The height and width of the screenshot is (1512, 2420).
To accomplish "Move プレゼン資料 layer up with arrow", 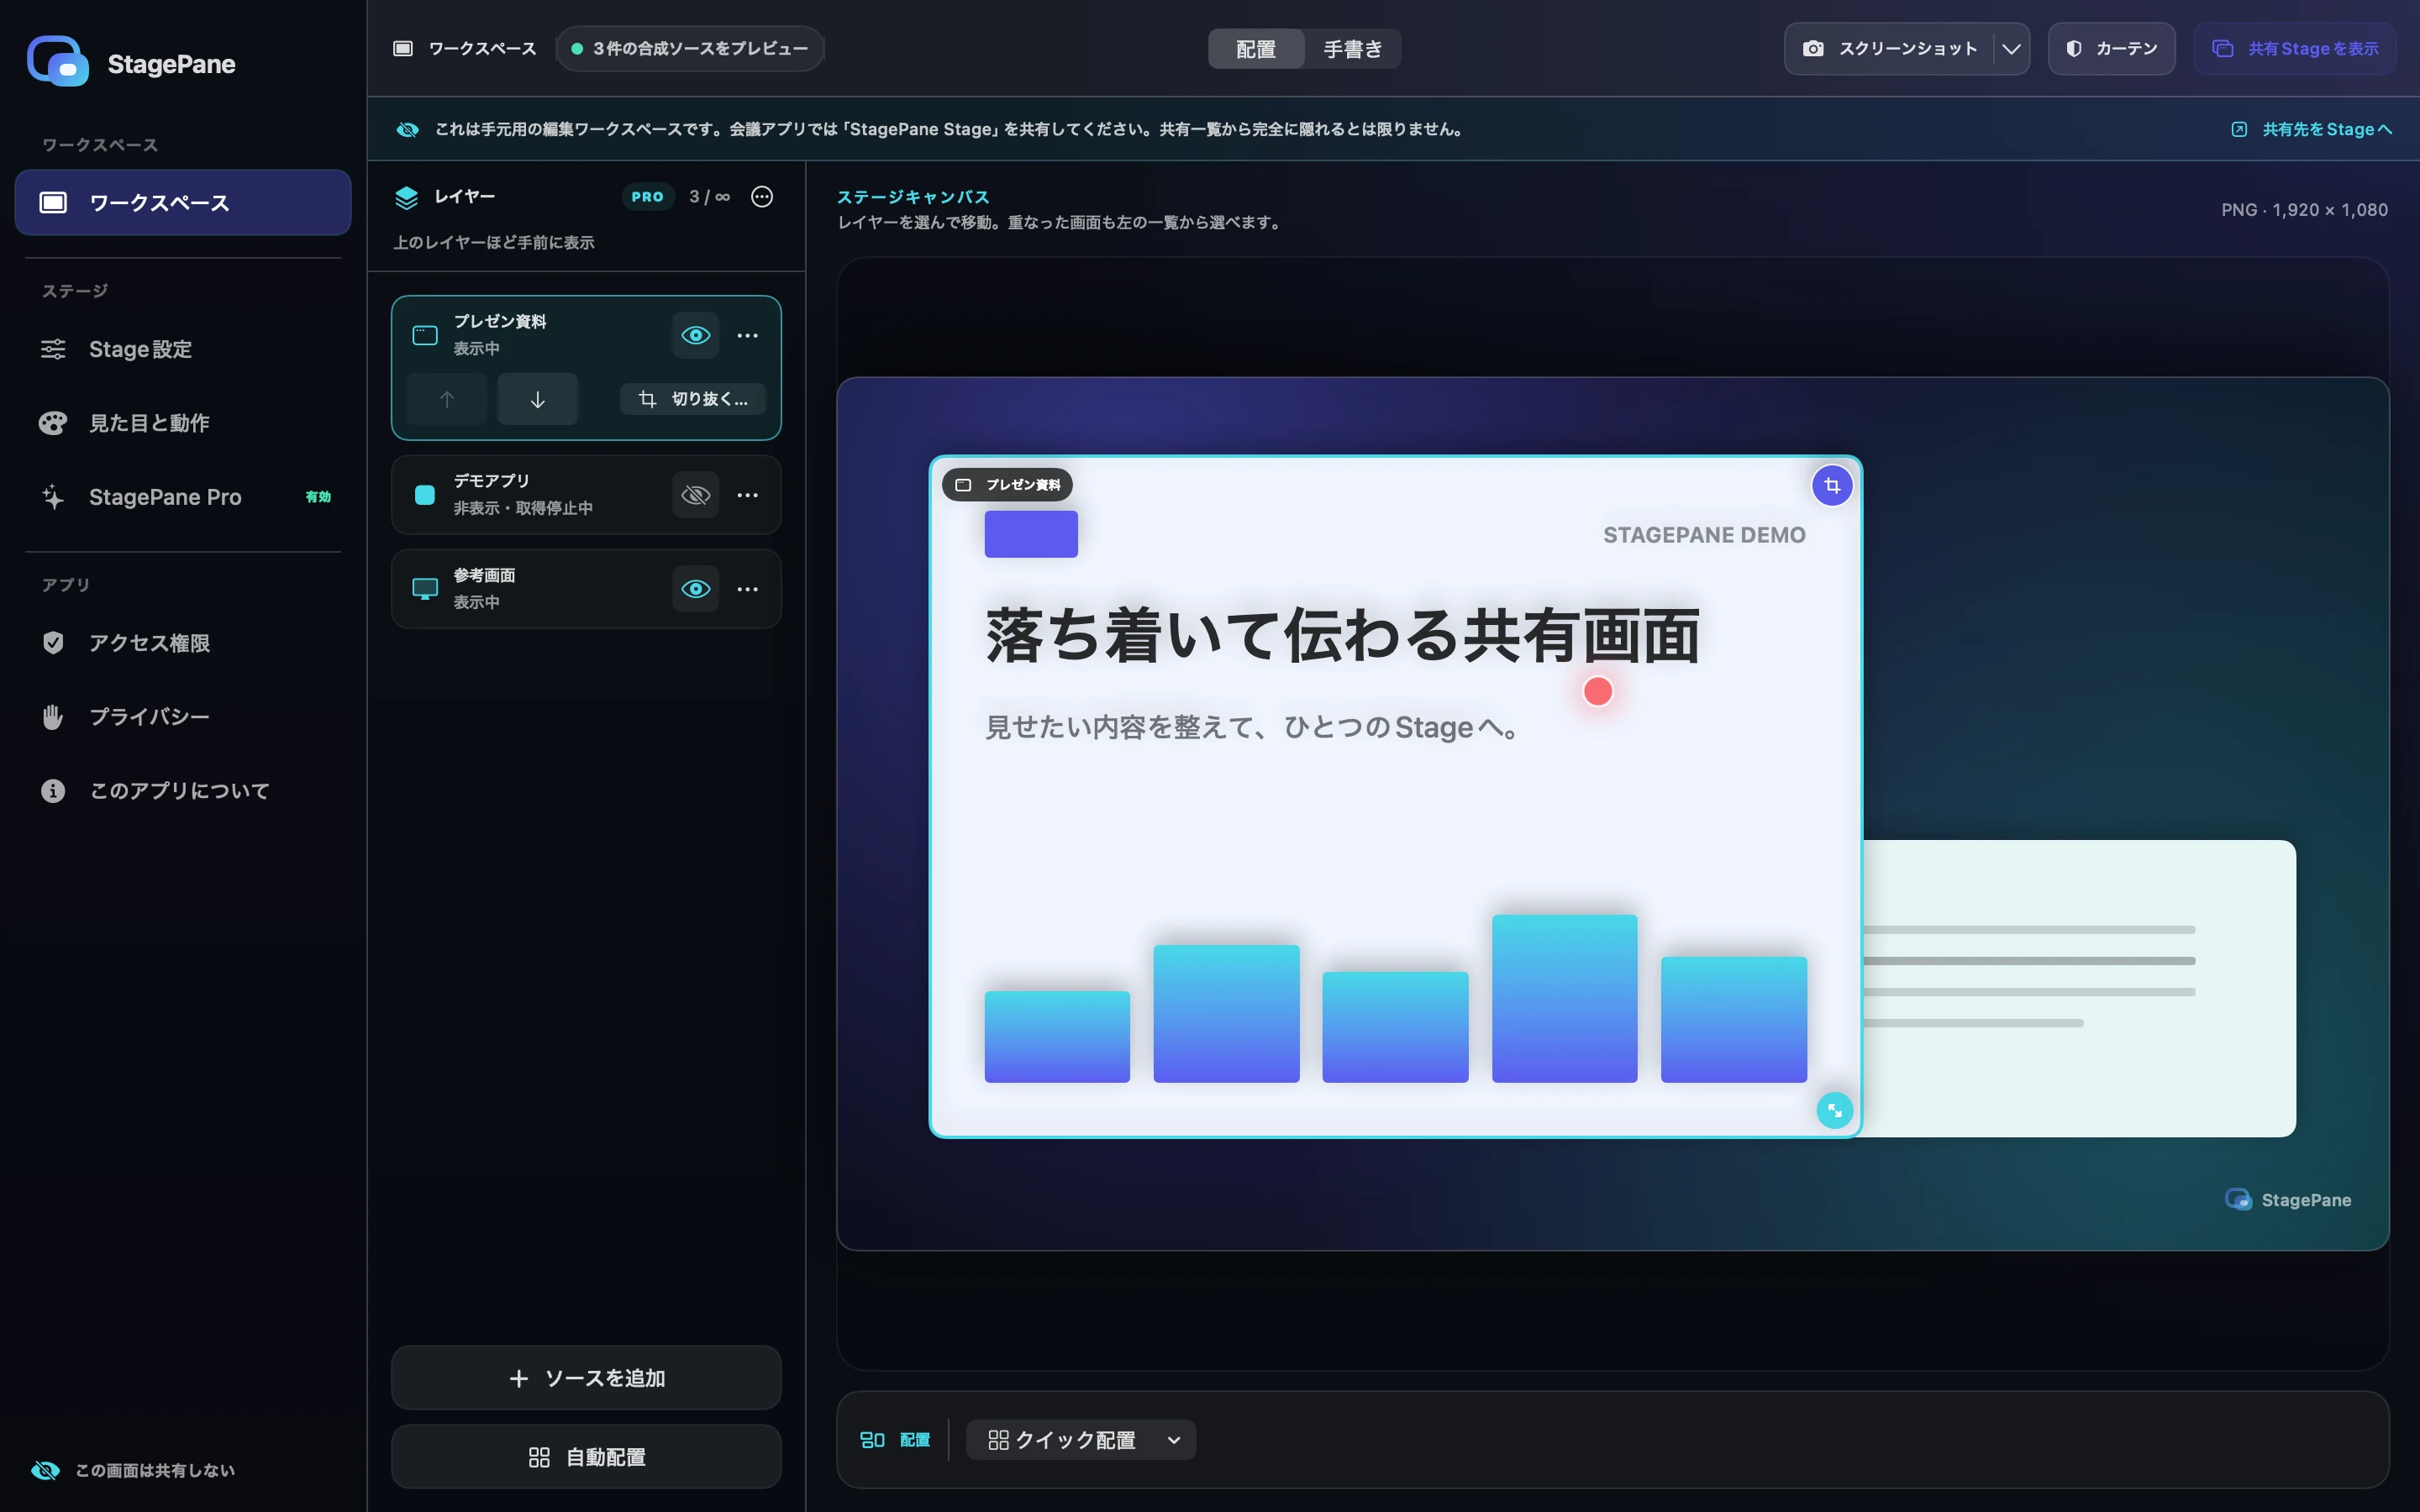I will [447, 399].
